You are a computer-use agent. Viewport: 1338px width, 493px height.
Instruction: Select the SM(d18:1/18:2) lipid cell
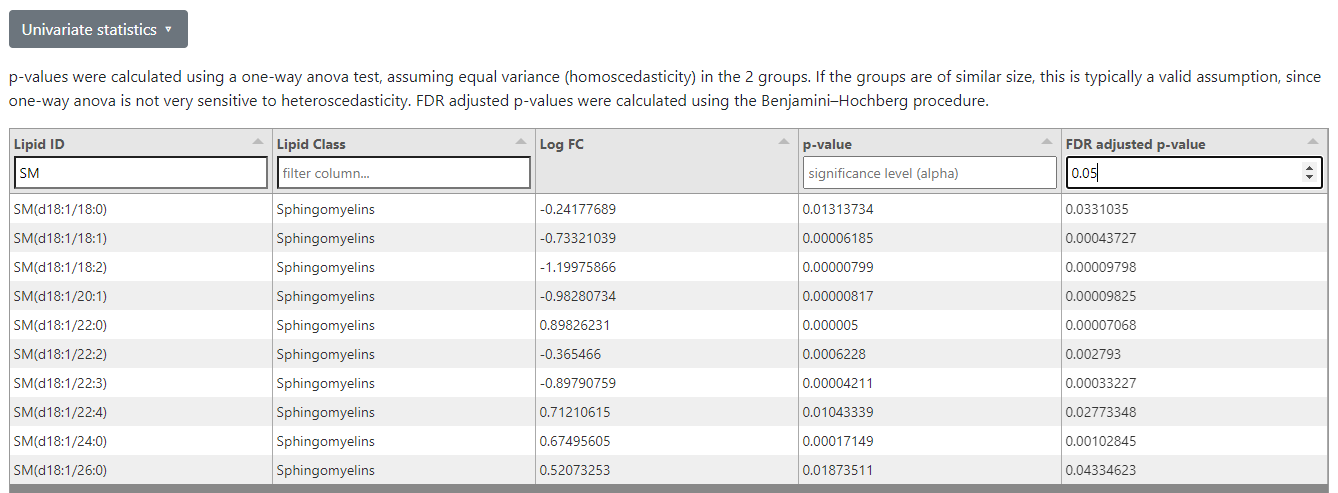coord(60,267)
